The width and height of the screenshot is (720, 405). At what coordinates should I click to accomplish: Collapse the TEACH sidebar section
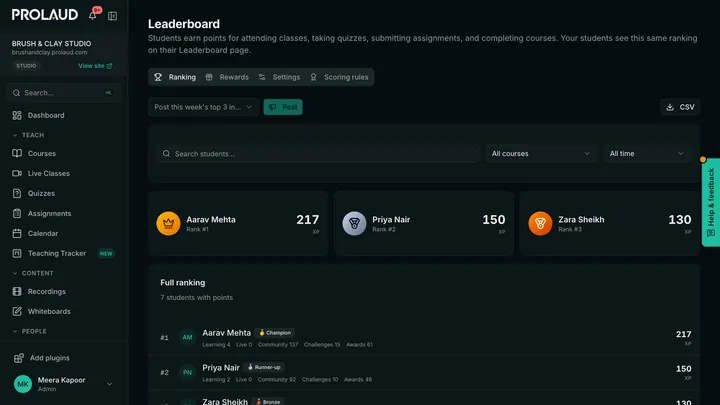coord(28,135)
